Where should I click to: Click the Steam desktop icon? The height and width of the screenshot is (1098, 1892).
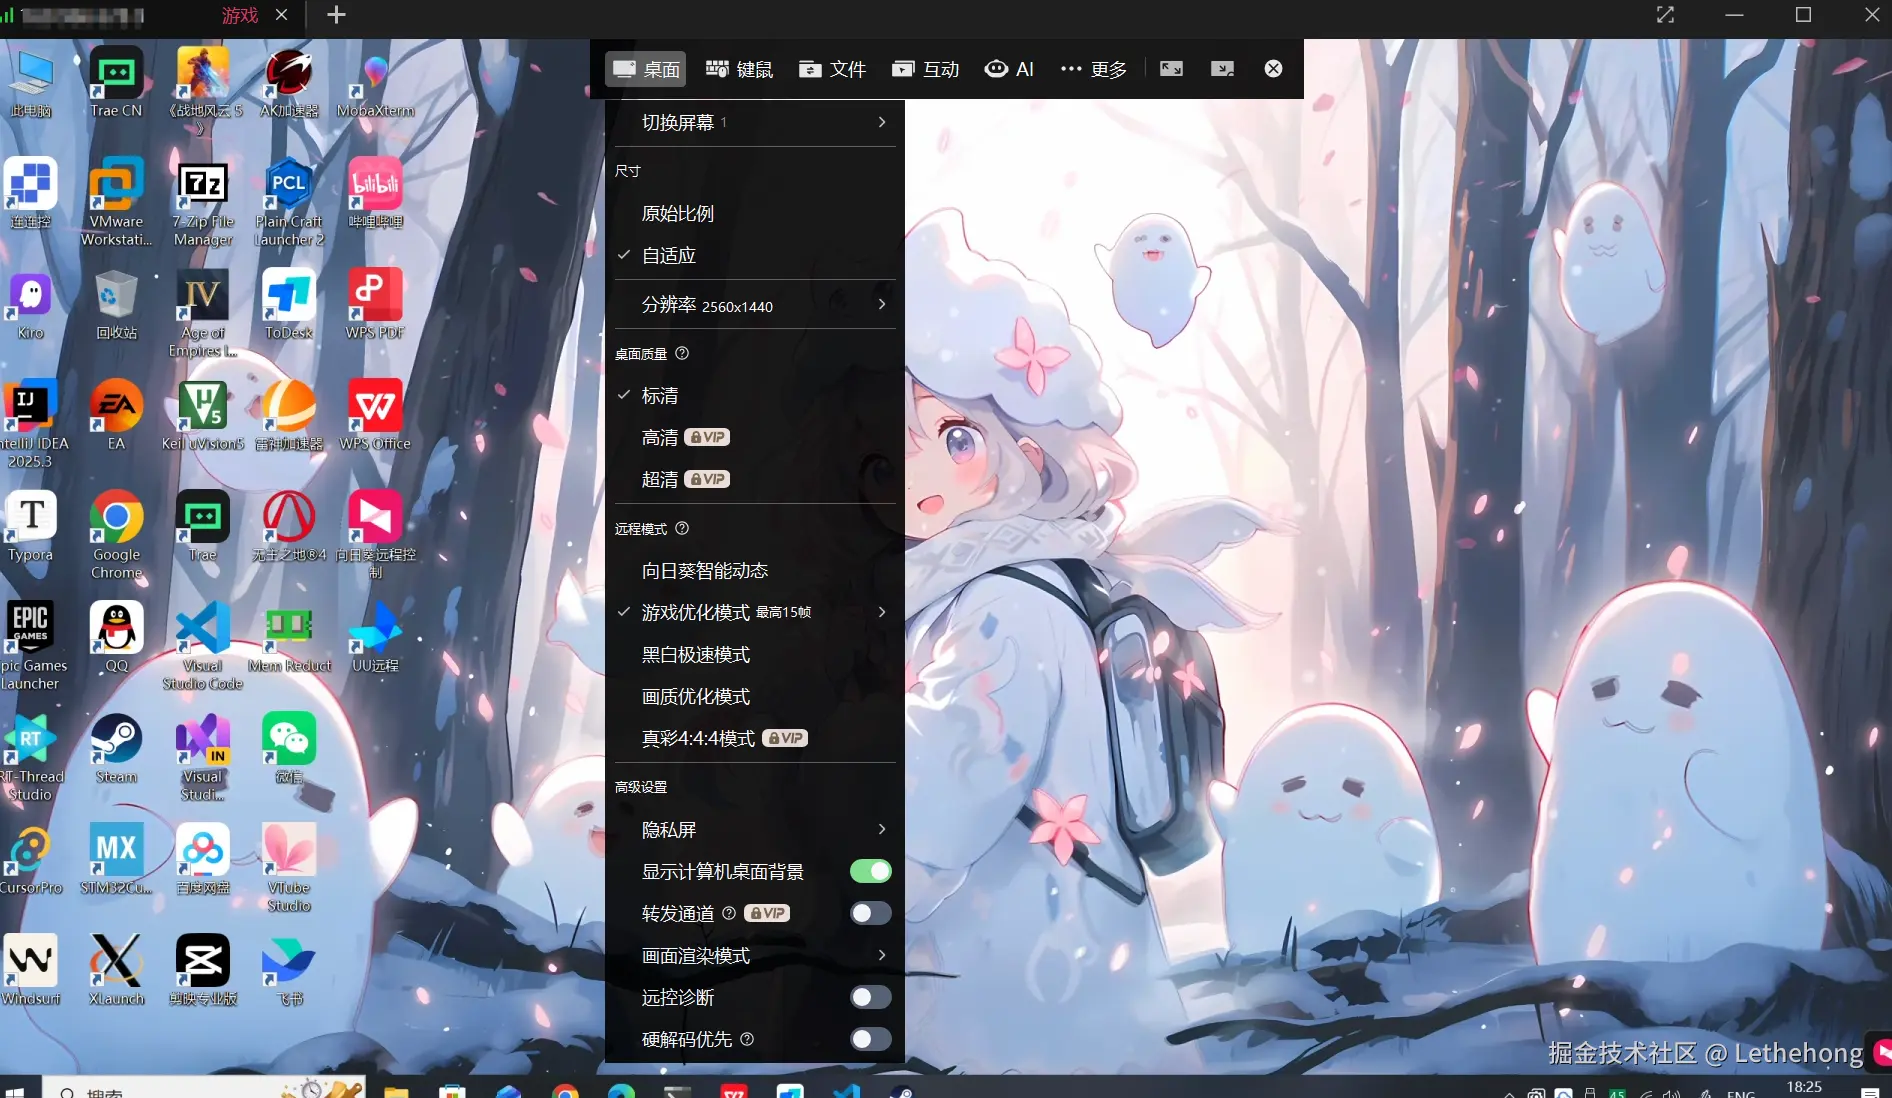[116, 748]
